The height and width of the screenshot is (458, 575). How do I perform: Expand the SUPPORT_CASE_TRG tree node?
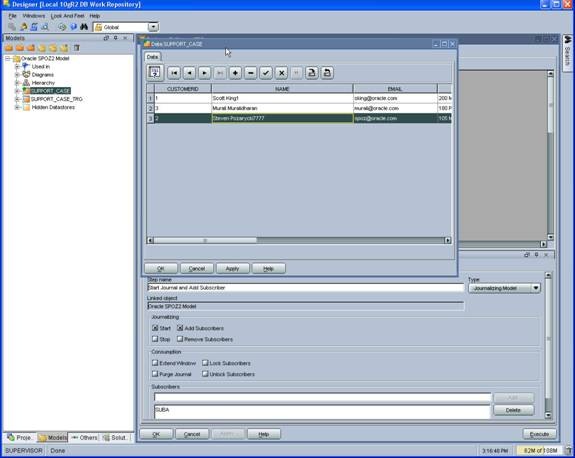tap(17, 99)
